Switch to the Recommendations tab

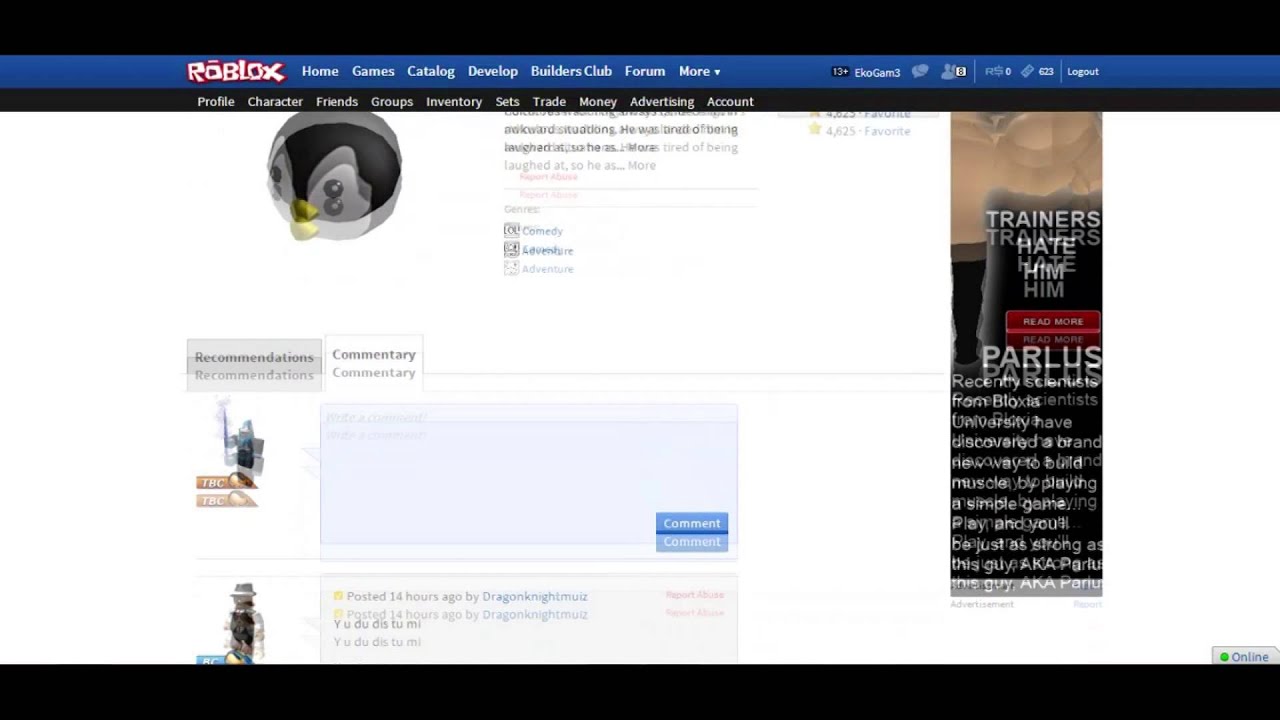254,358
